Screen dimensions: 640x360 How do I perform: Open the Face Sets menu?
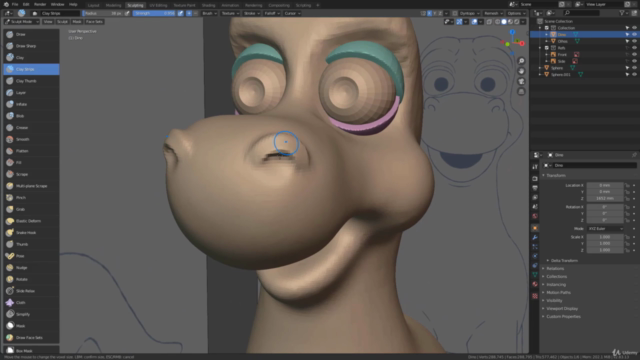(x=94, y=22)
